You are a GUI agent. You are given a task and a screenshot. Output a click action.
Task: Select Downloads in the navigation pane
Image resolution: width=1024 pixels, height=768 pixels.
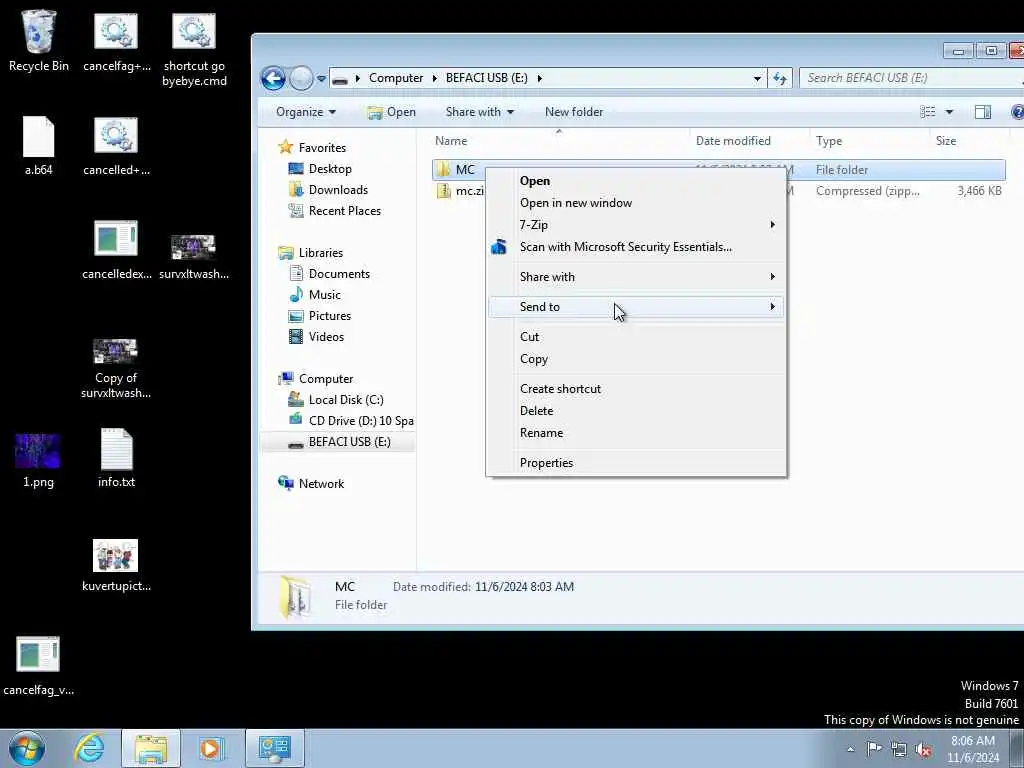338,189
